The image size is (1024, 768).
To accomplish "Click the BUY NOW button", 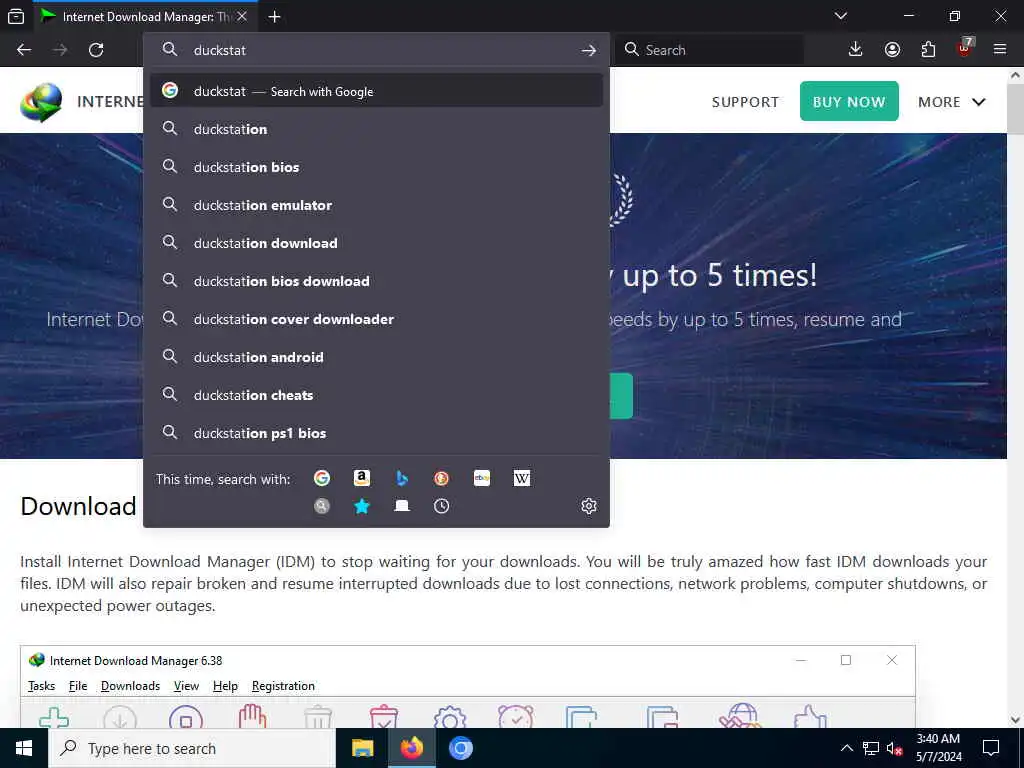I will click(849, 101).
